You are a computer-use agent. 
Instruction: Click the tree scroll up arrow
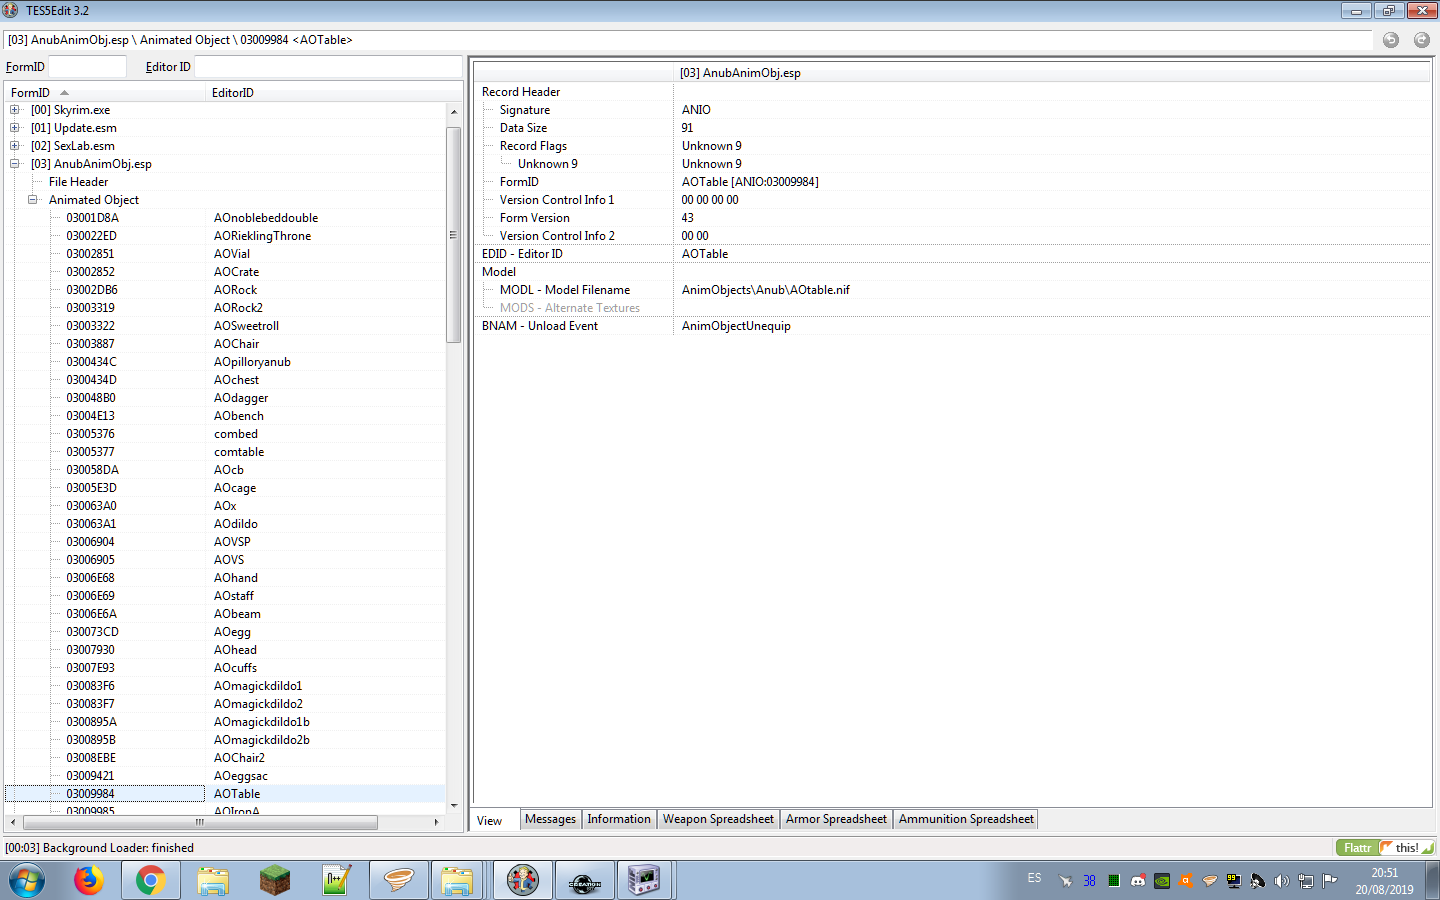(x=454, y=111)
